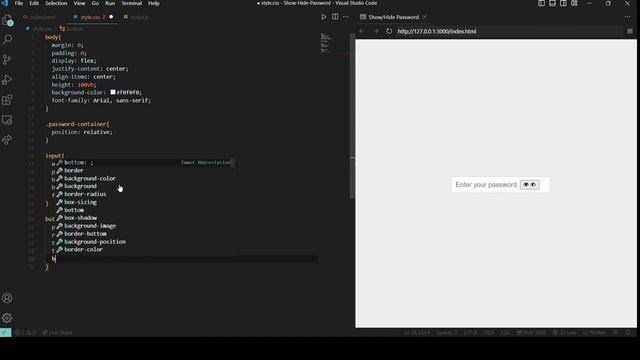This screenshot has width=640, height=360.
Task: Open the Accounts menu icon
Action: tap(7, 298)
